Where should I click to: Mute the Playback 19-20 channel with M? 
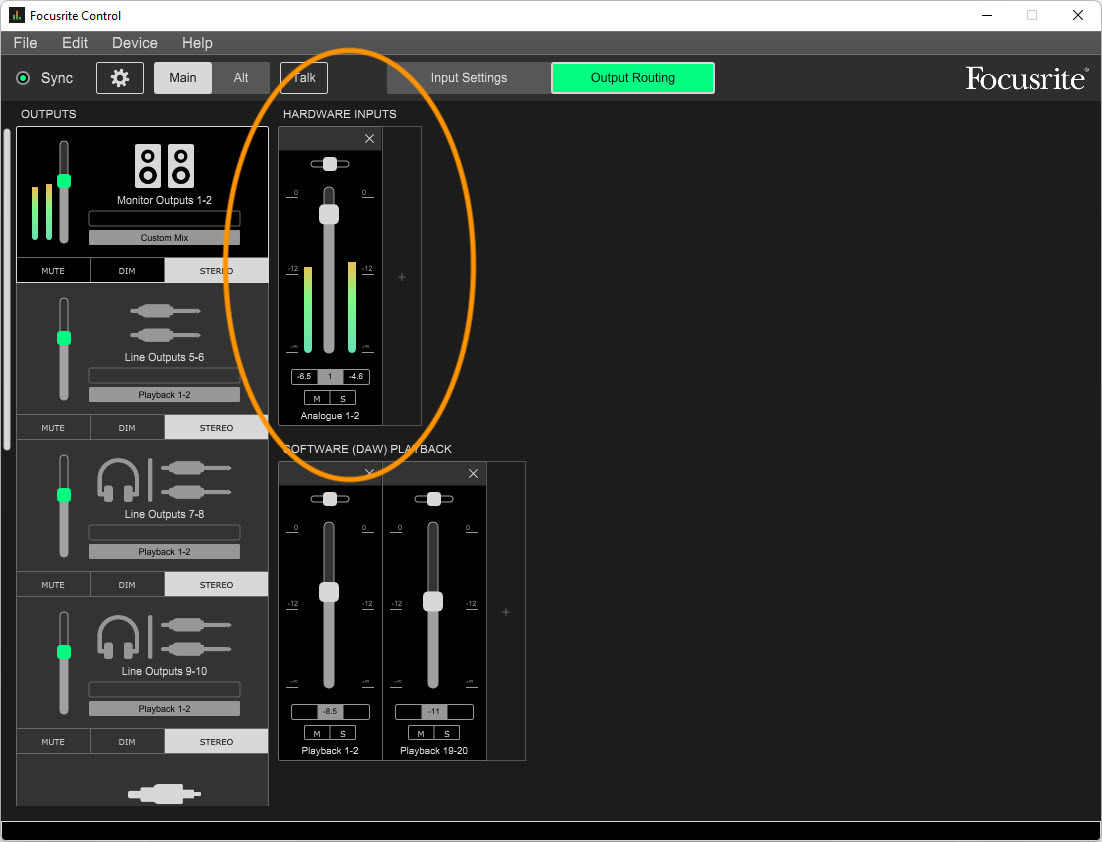tap(421, 733)
